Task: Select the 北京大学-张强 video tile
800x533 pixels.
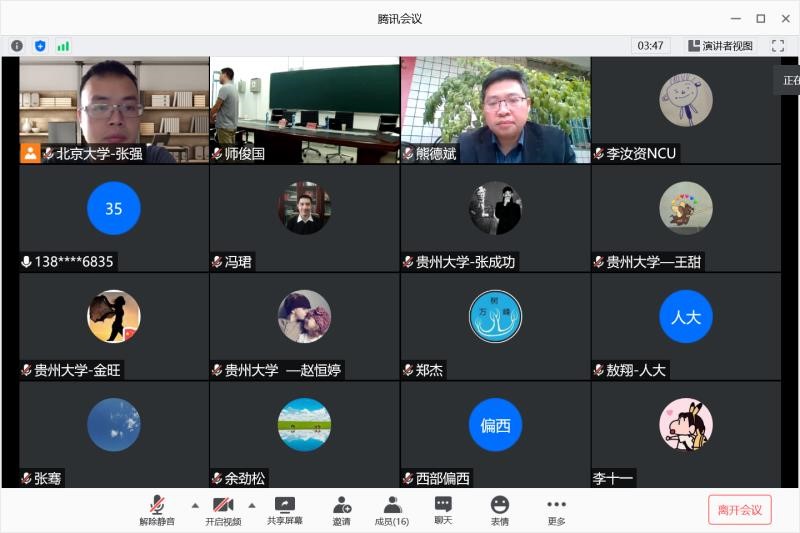Action: [x=113, y=109]
